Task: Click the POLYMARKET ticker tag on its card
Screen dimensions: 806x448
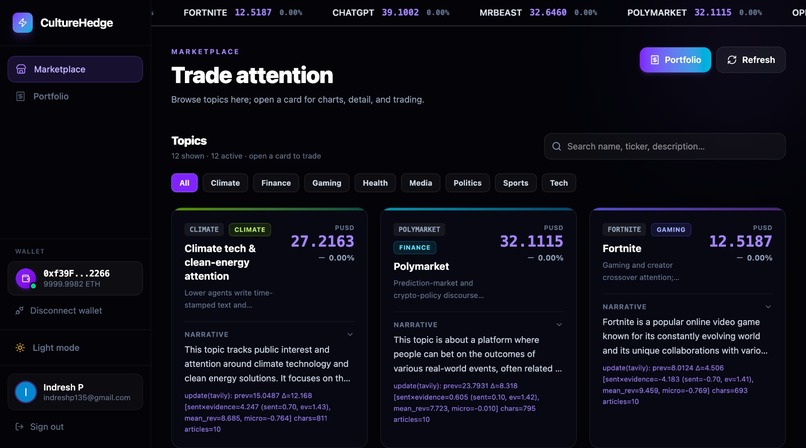Action: (419, 230)
